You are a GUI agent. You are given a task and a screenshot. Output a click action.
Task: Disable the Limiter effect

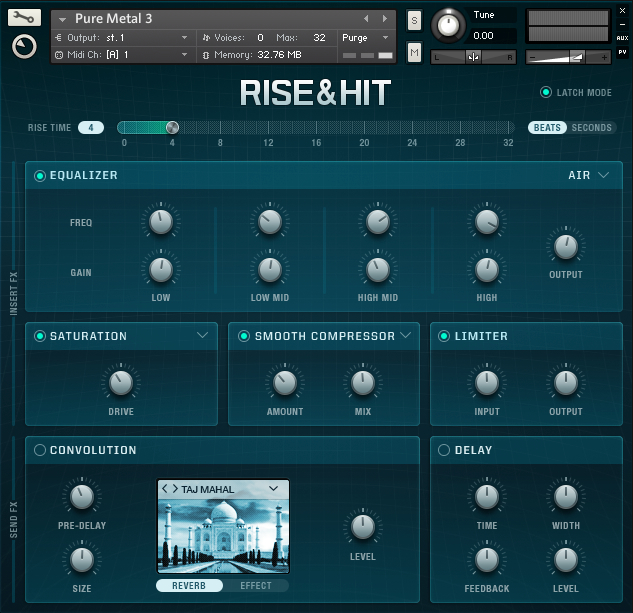pos(444,336)
